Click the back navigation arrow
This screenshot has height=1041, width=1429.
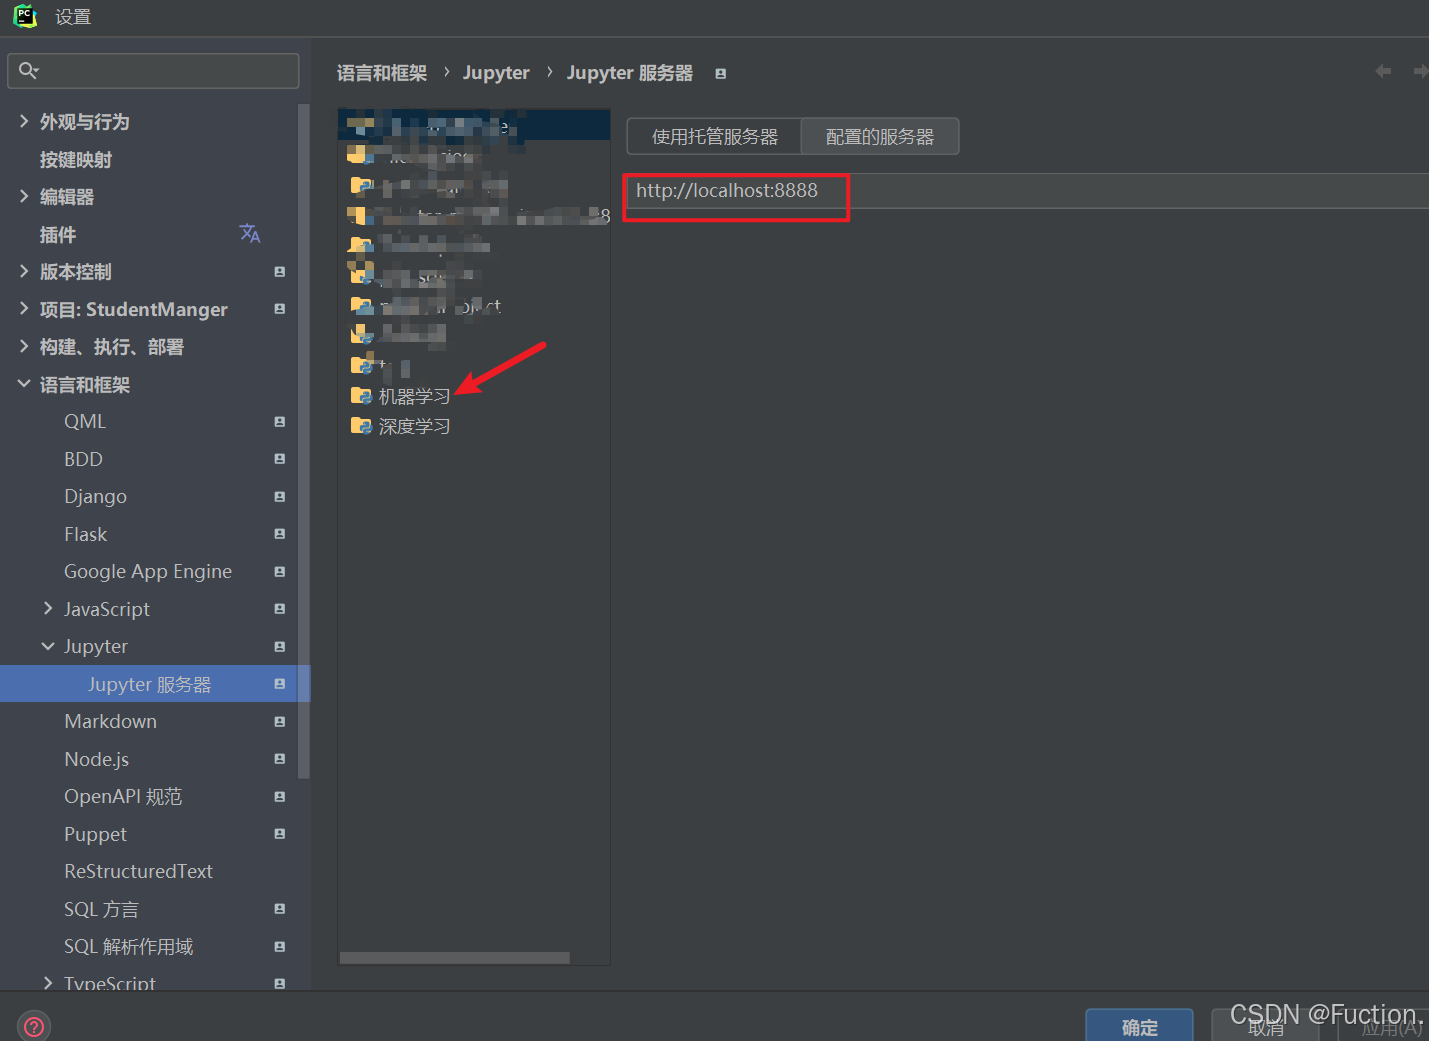pos(1383,71)
